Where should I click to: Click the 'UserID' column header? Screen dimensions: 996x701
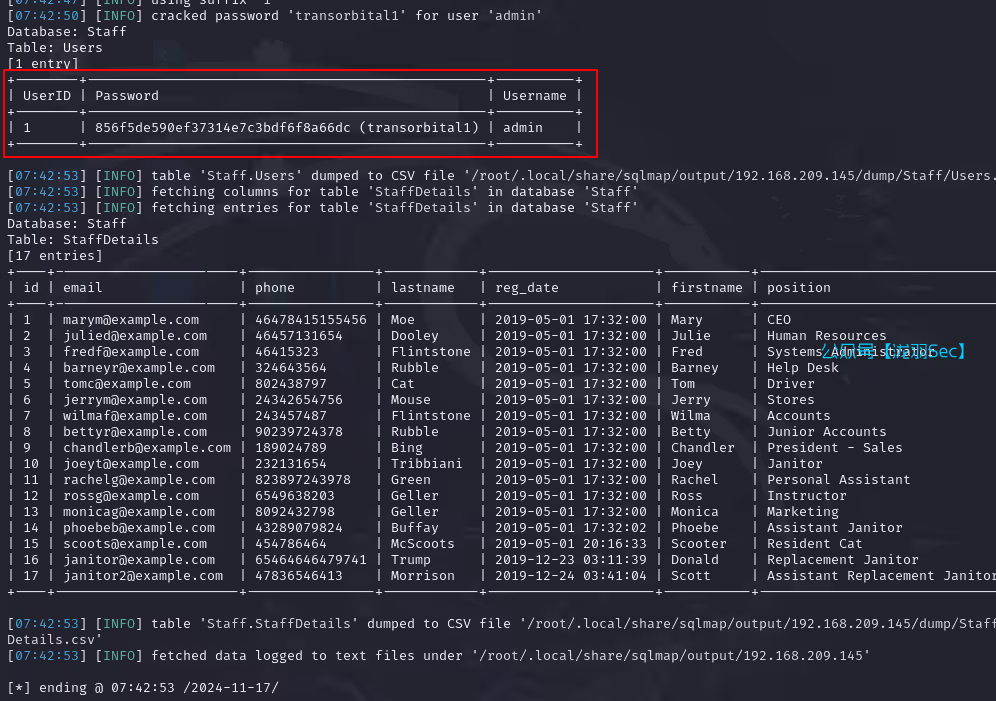pos(47,96)
